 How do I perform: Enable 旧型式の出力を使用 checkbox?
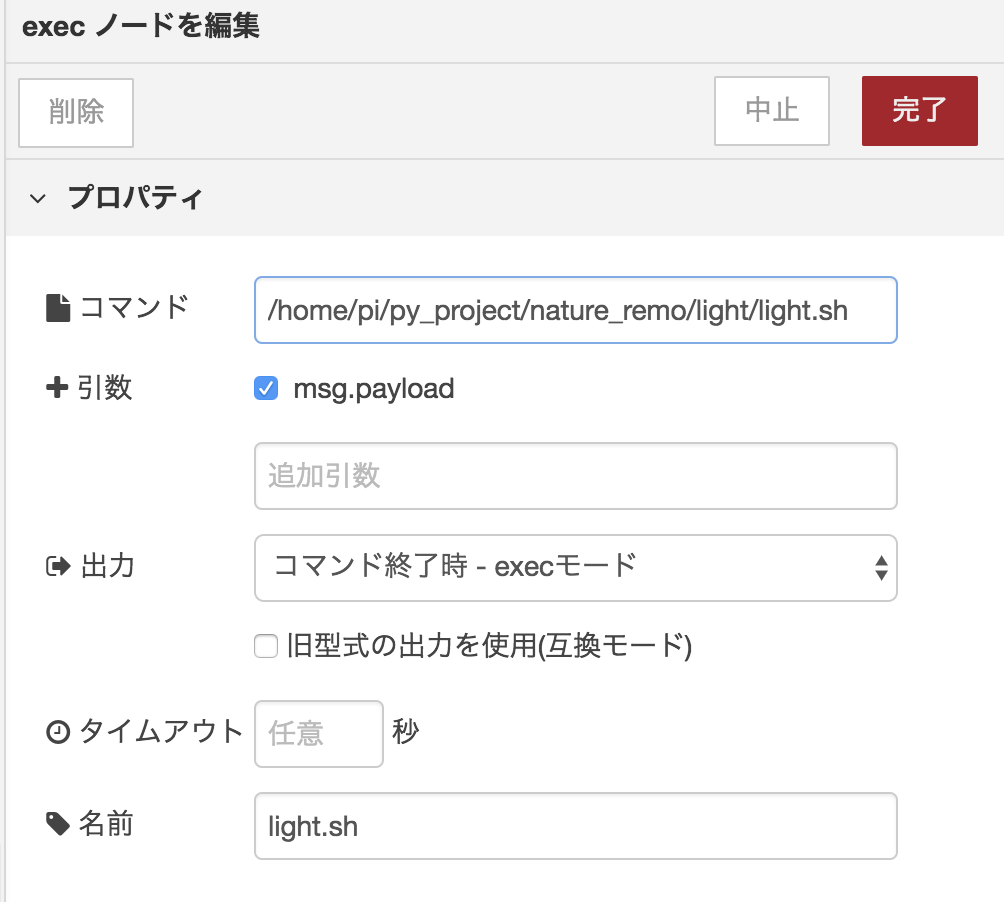click(266, 648)
